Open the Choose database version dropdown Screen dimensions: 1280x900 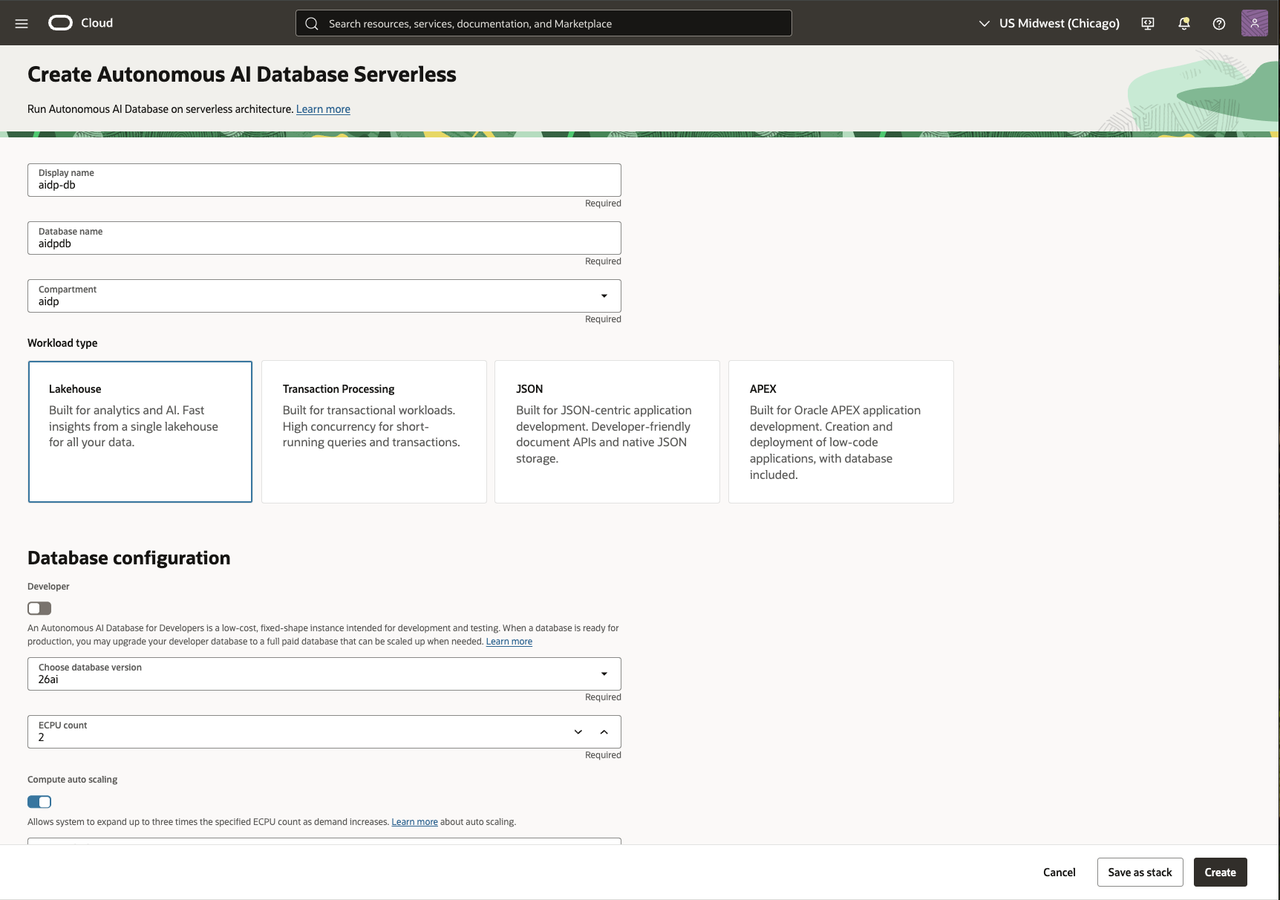coord(324,674)
